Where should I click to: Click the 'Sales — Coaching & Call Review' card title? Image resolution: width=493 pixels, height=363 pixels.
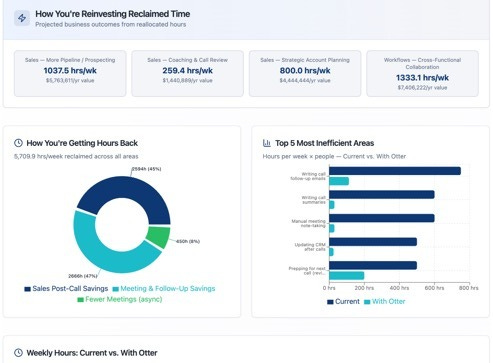coord(187,60)
